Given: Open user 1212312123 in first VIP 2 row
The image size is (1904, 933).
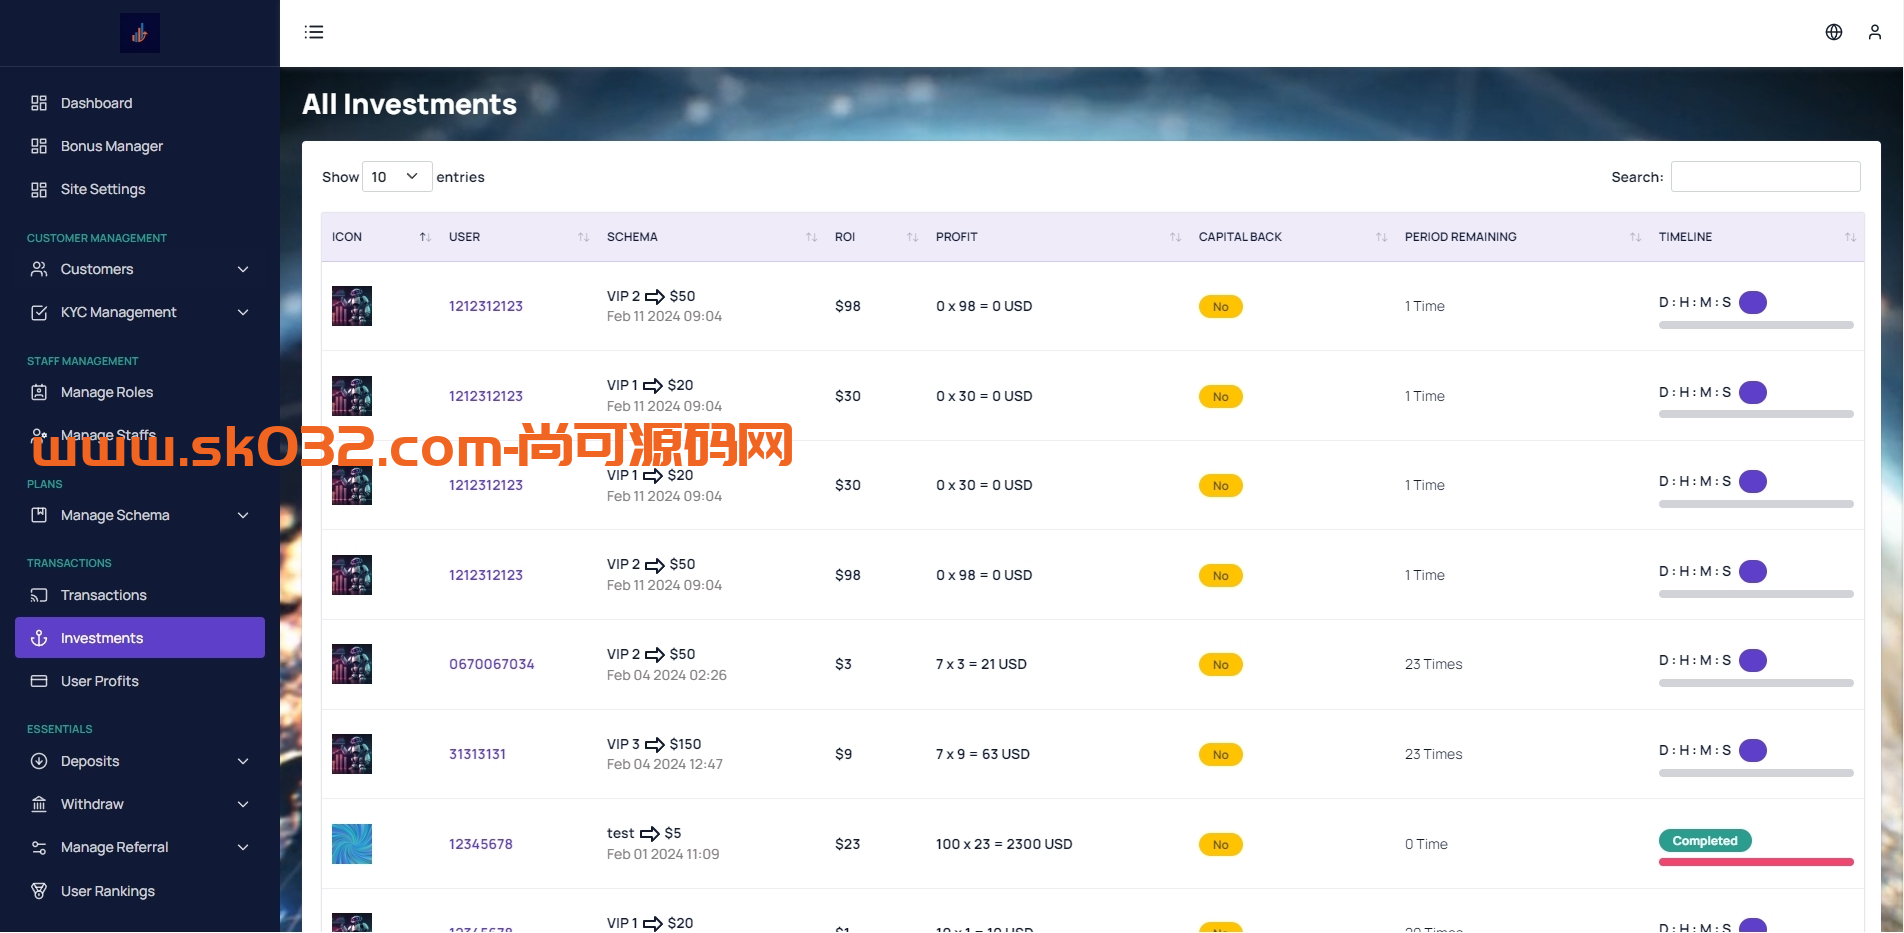Looking at the screenshot, I should [485, 306].
